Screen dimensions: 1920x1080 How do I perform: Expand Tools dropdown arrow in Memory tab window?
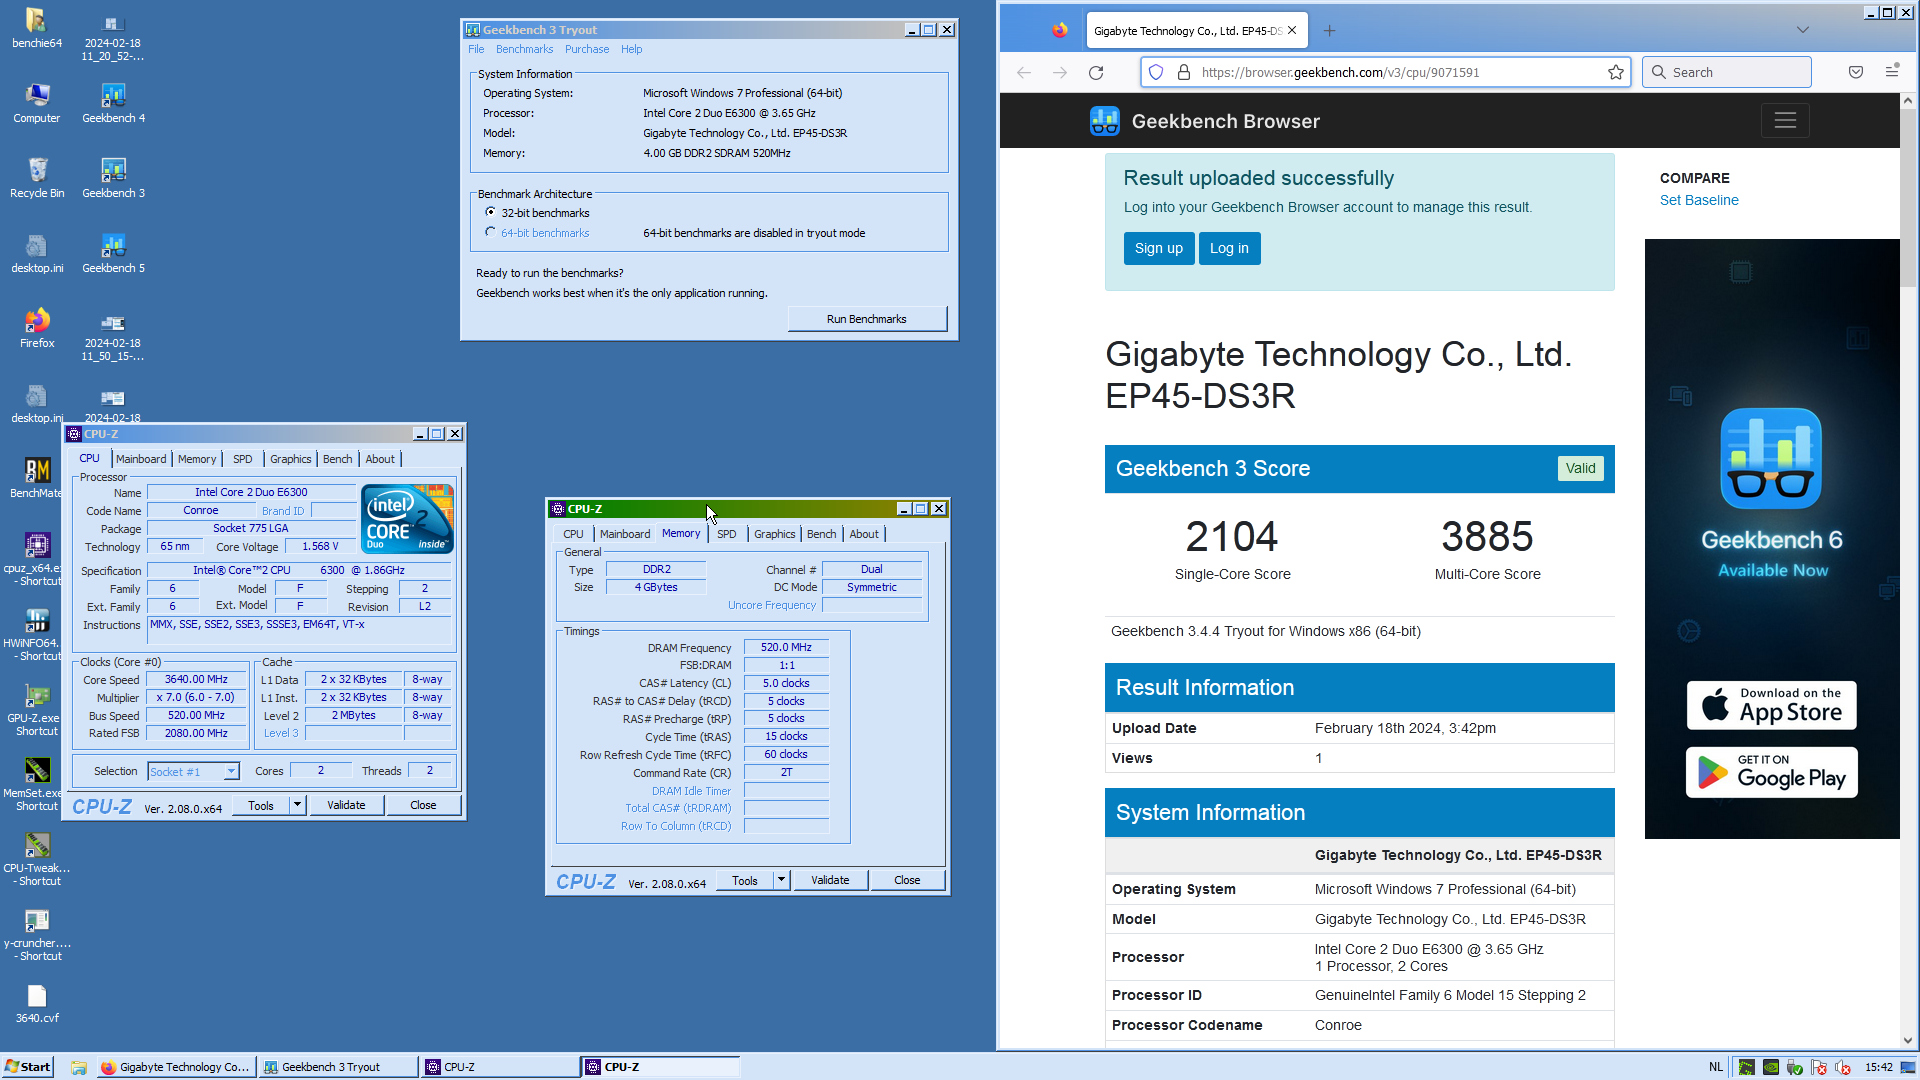(781, 880)
